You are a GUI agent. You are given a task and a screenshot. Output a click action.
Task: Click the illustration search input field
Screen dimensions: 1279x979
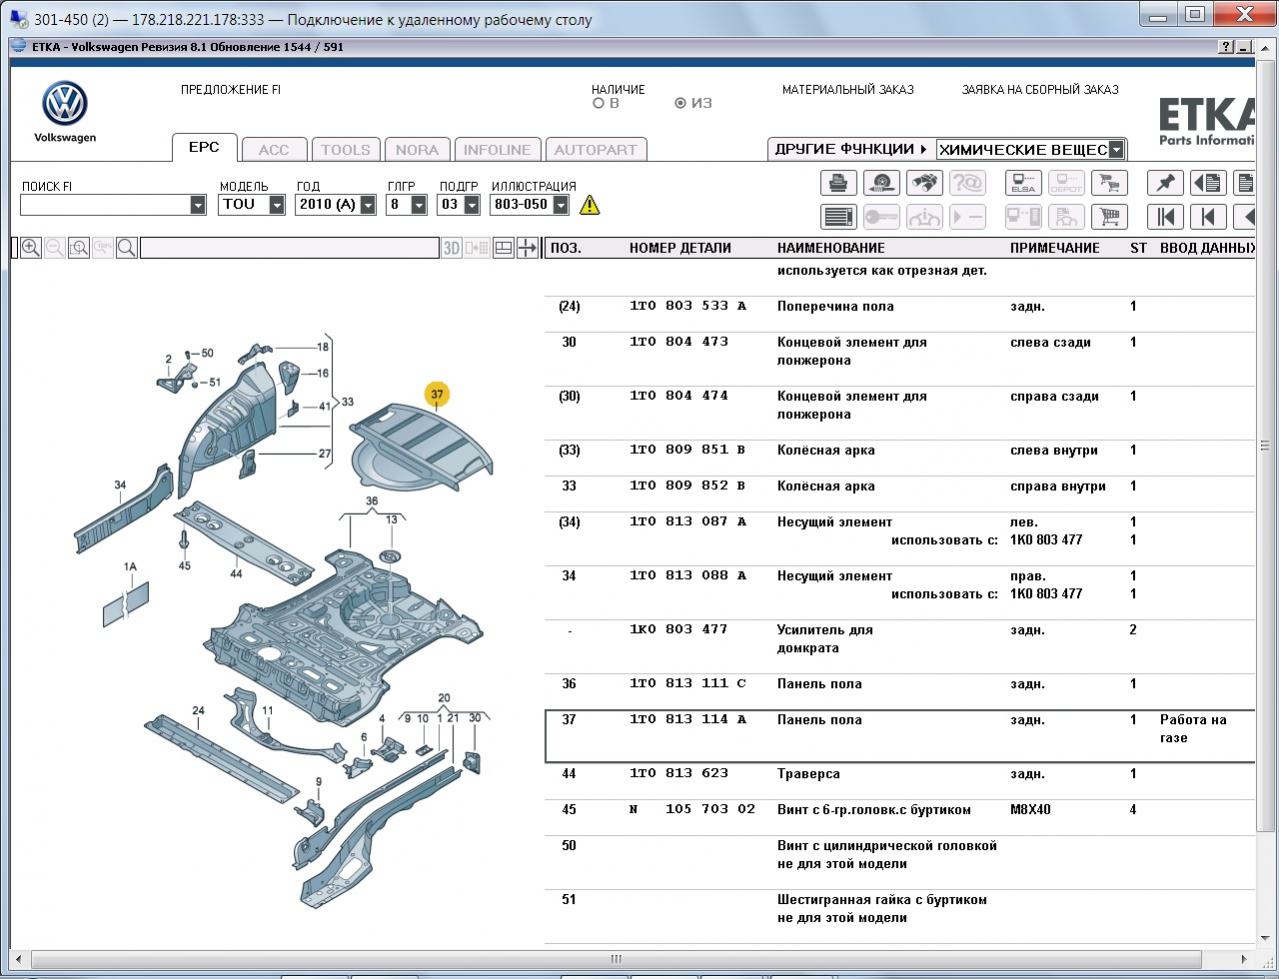[x=290, y=248]
